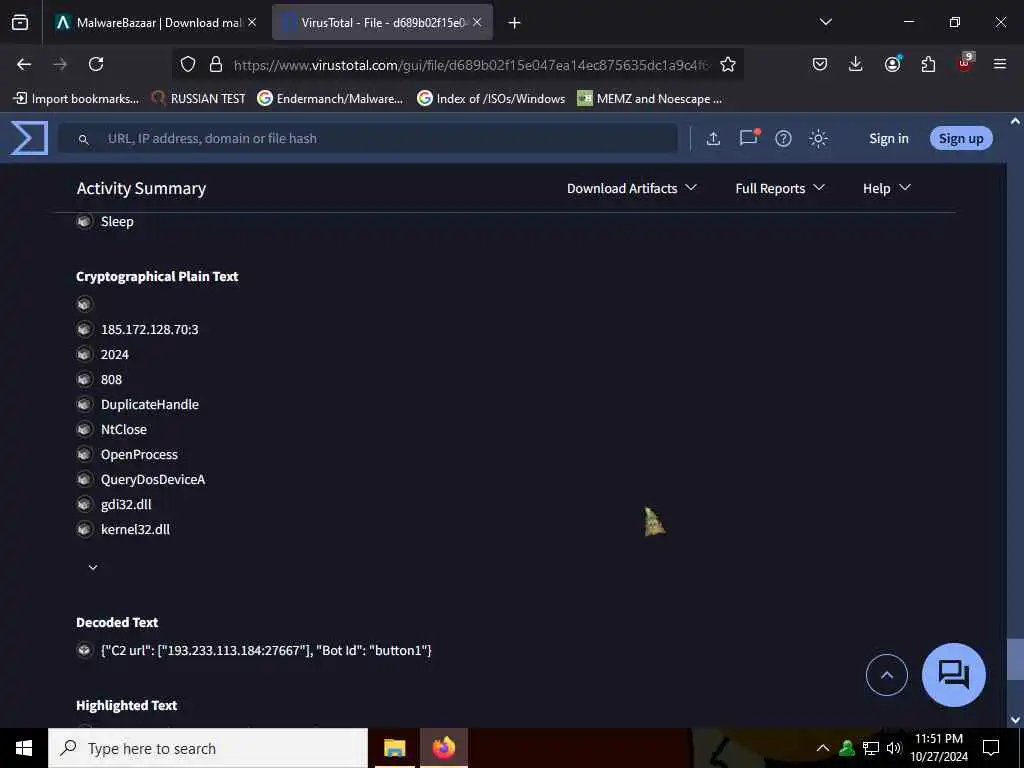Image resolution: width=1024 pixels, height=768 pixels.
Task: Select the gdi32.dll text entry
Action: point(126,504)
